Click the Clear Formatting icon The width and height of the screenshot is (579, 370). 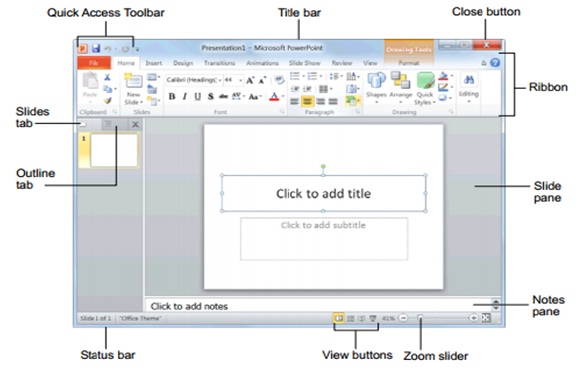279,80
